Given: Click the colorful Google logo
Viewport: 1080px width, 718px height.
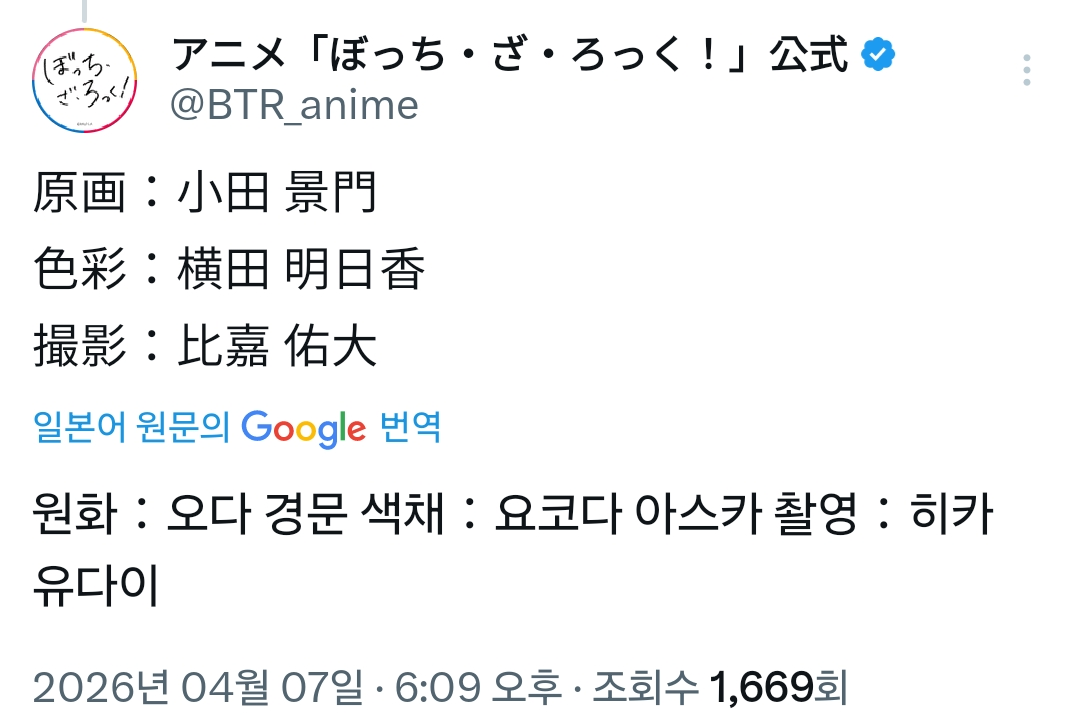Looking at the screenshot, I should (x=304, y=428).
